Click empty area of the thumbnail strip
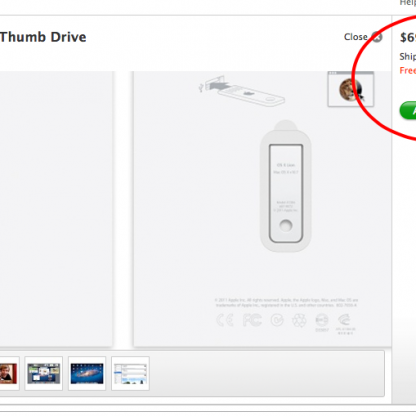This screenshot has width=416, height=416. (x=267, y=373)
